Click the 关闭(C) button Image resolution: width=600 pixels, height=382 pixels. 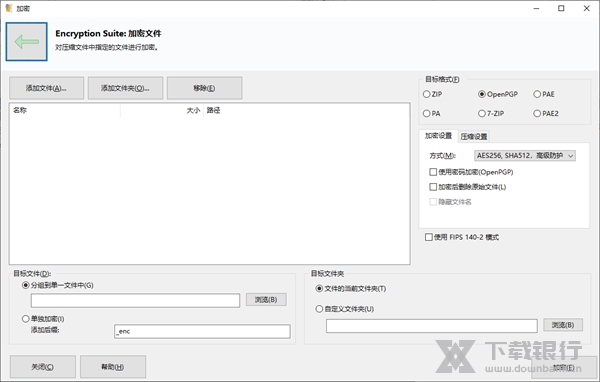click(x=42, y=367)
